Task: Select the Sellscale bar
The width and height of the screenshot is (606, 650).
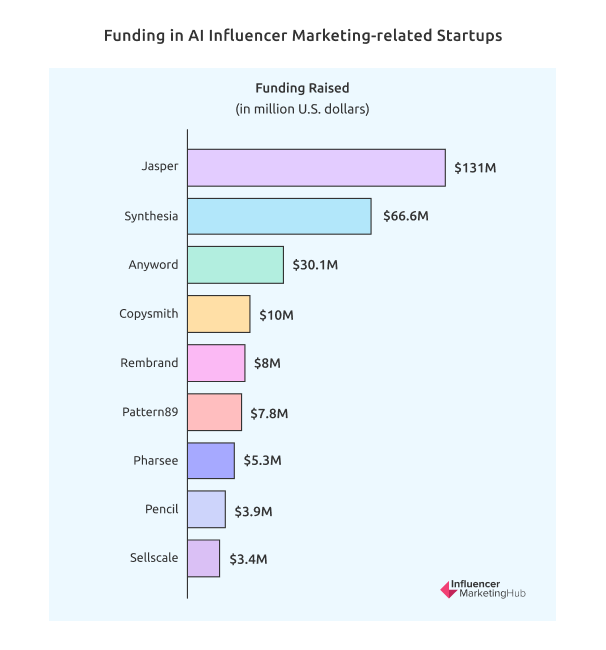Action: point(204,558)
